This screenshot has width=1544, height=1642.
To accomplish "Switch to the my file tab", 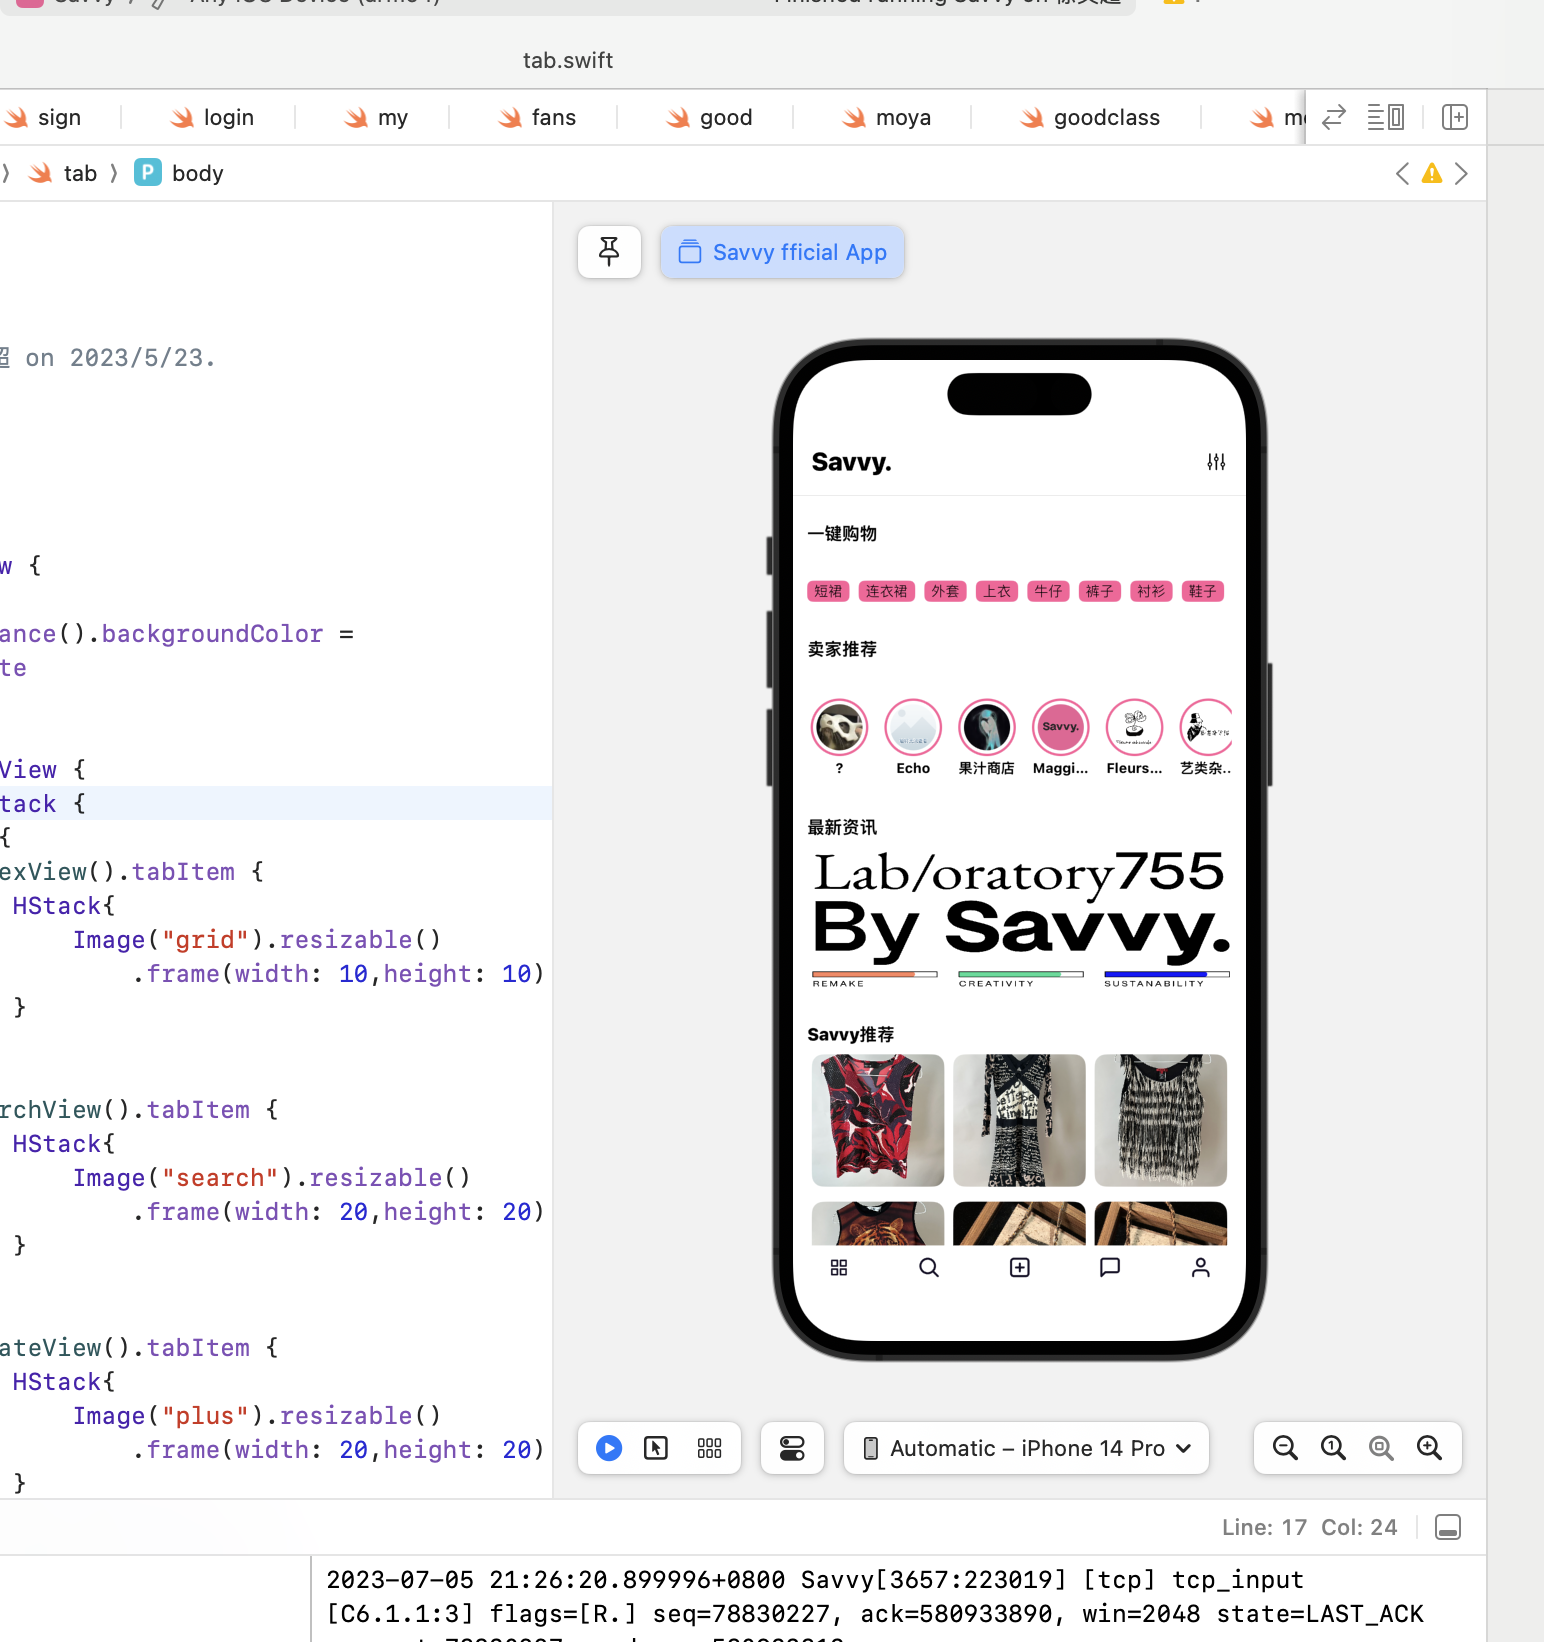I will pyautogui.click(x=376, y=118).
